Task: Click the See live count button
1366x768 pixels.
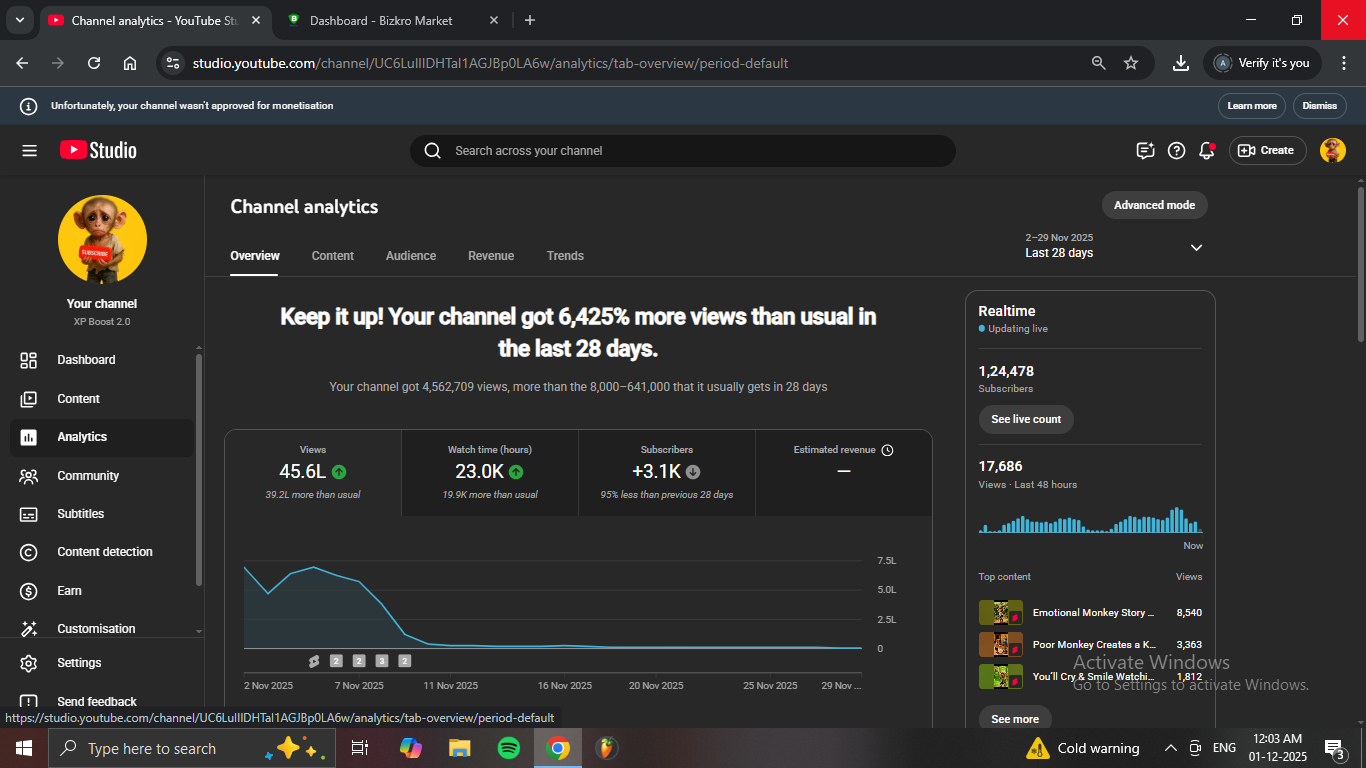Action: click(1025, 419)
